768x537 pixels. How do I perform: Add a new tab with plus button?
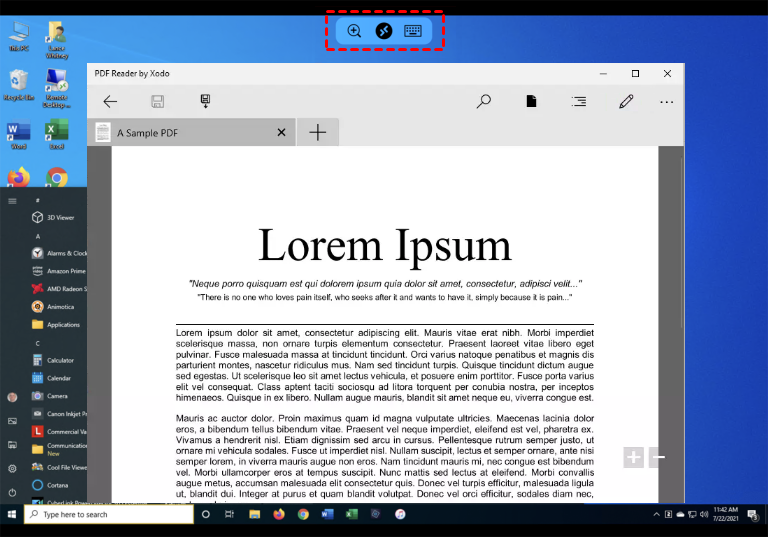(x=317, y=132)
